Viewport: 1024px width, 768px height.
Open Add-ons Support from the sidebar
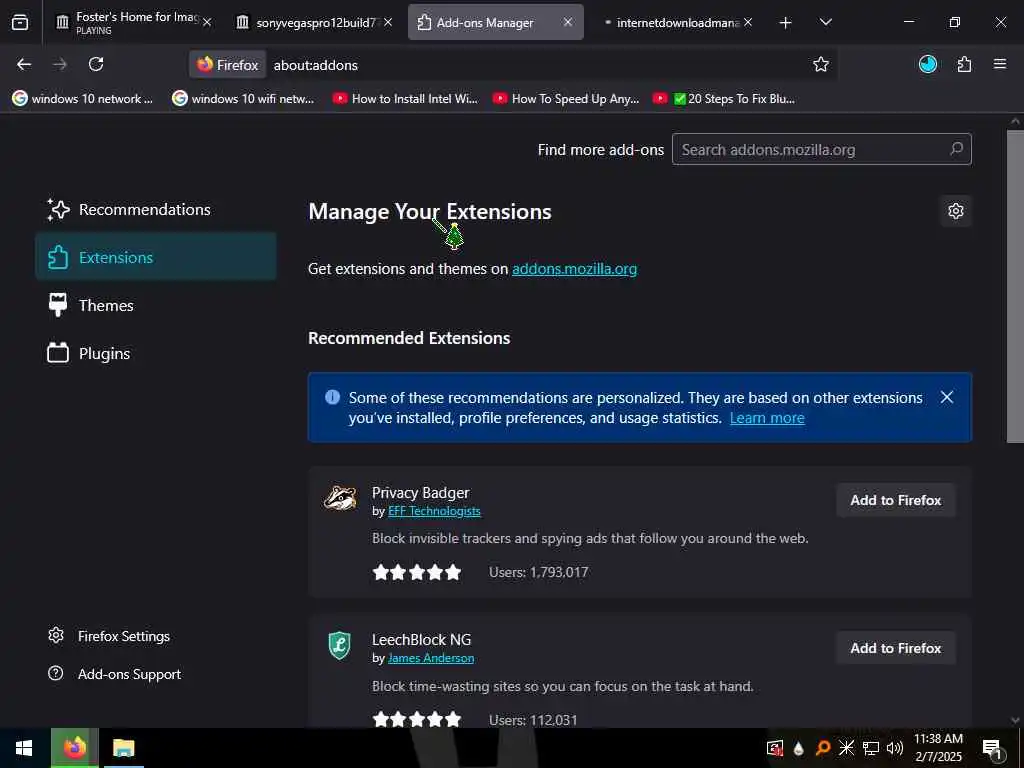click(x=114, y=674)
